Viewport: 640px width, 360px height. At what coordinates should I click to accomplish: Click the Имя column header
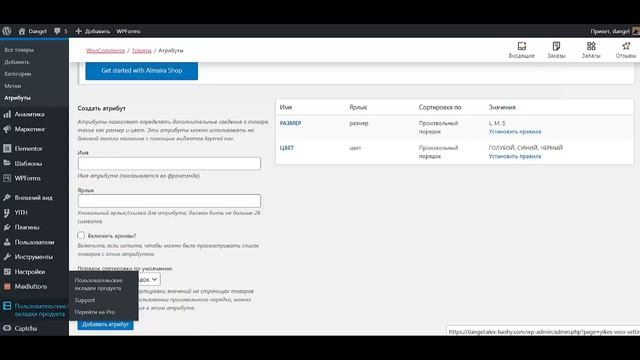click(x=286, y=107)
